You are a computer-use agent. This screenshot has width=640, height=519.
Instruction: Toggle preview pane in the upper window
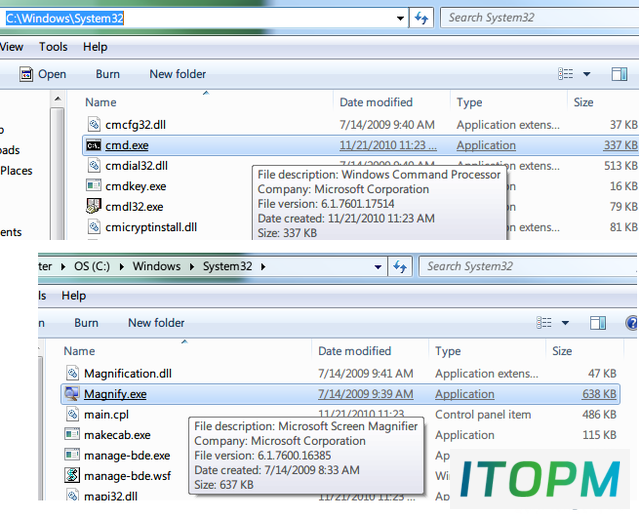[x=619, y=74]
